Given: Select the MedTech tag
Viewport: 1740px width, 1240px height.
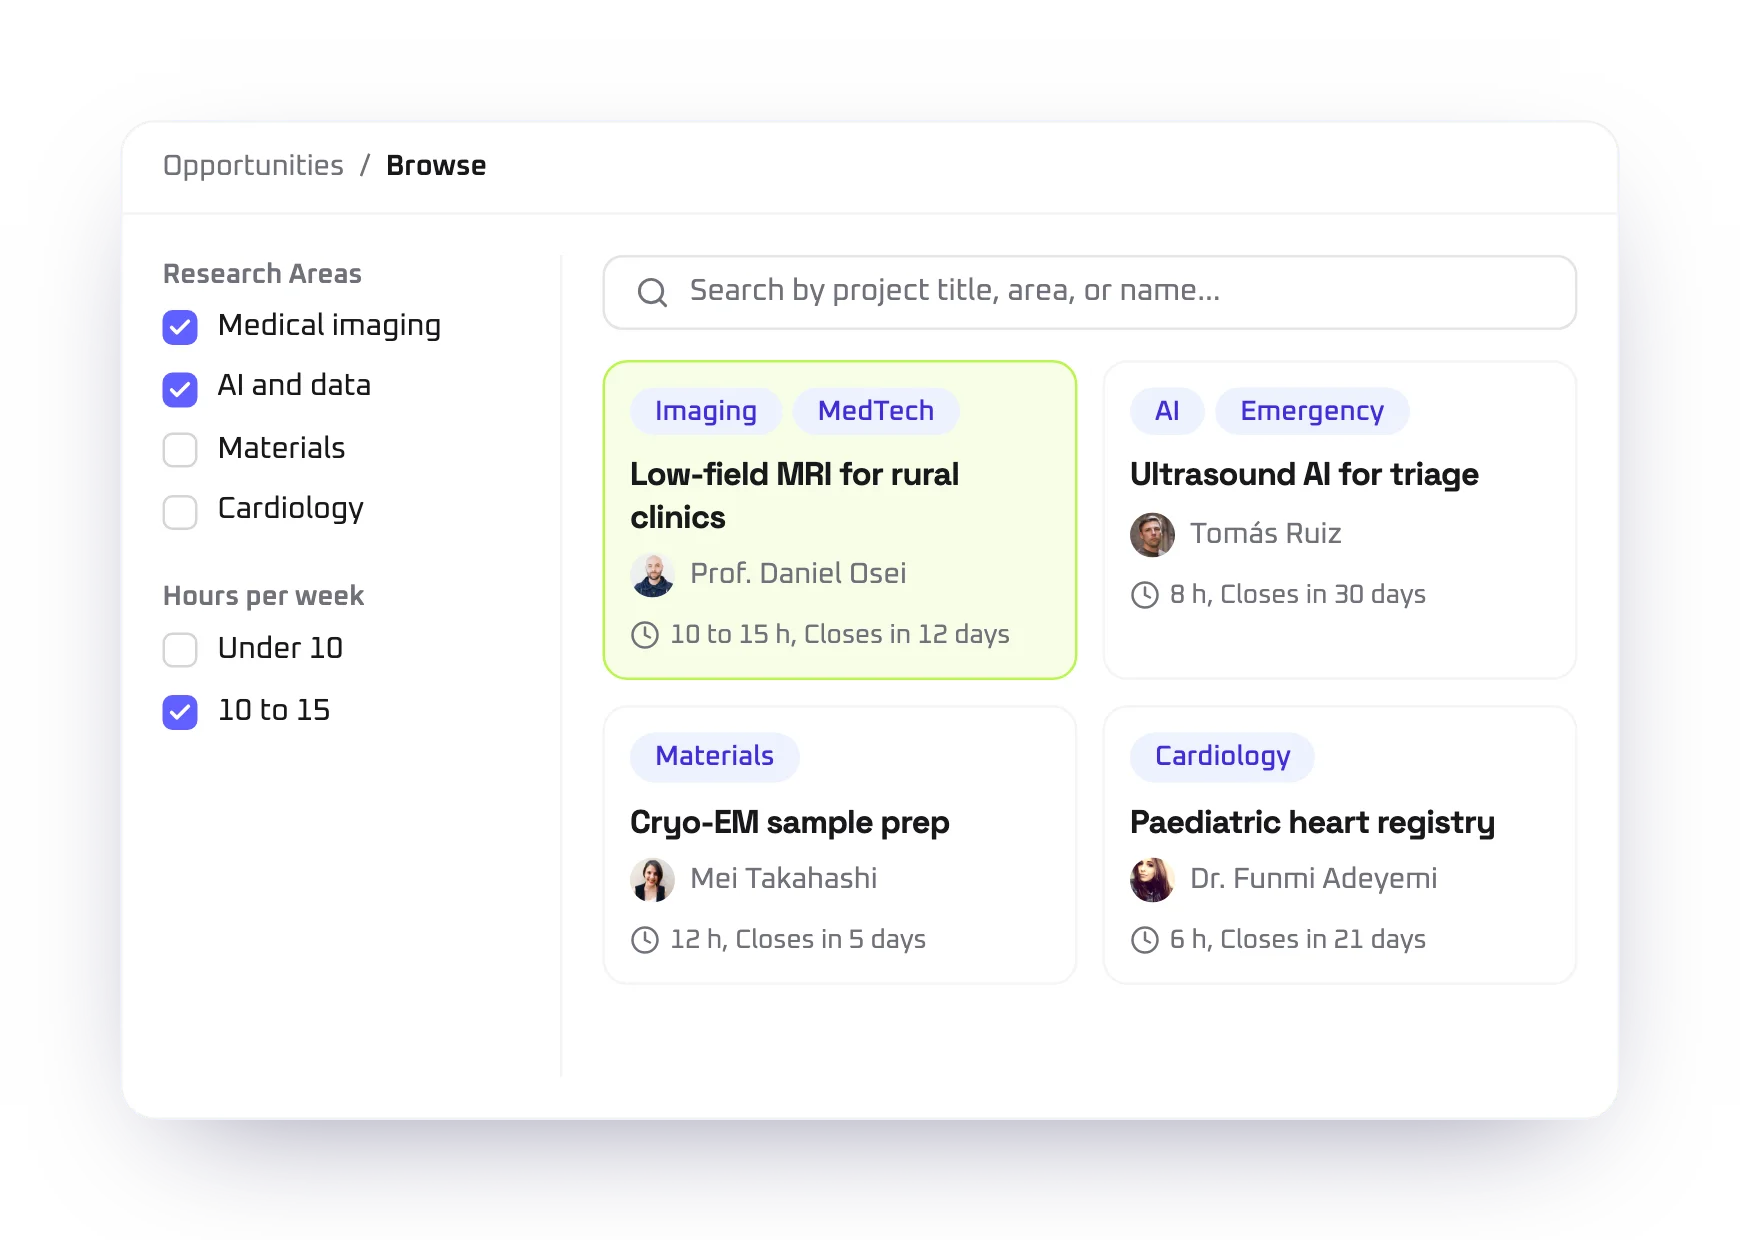Looking at the screenshot, I should 876,411.
